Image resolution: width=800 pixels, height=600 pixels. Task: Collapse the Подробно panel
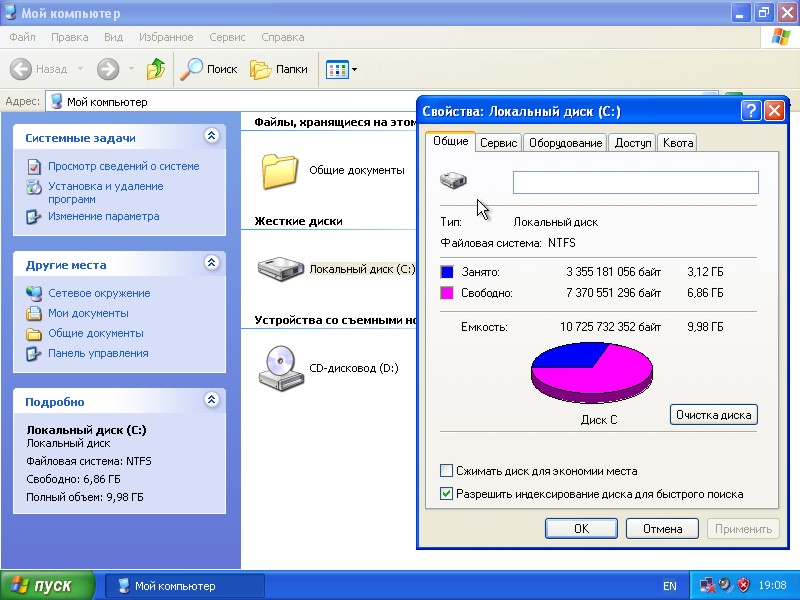(x=212, y=399)
